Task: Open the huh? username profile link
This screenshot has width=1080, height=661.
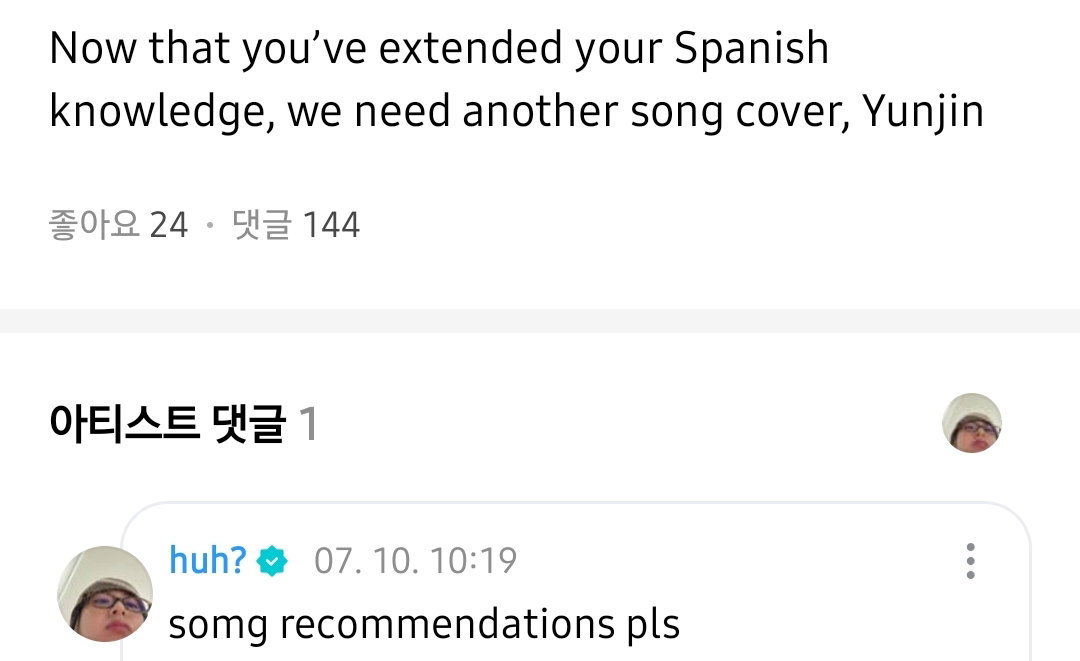Action: pos(207,560)
